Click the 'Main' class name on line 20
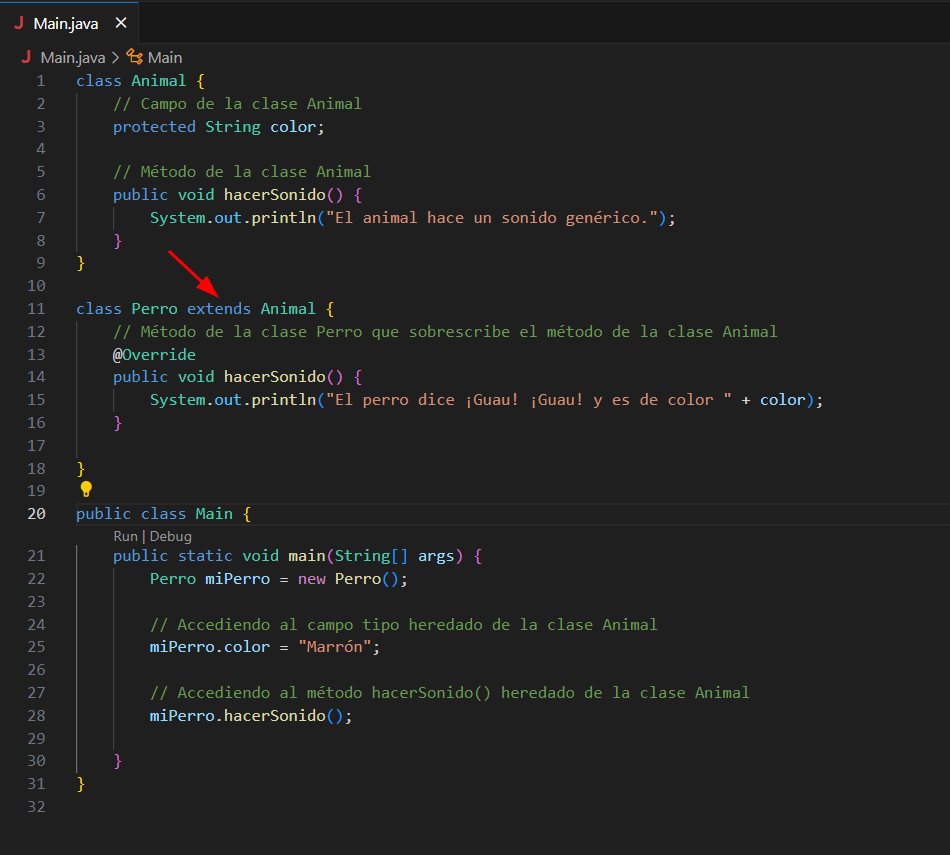This screenshot has width=950, height=855. coord(214,514)
